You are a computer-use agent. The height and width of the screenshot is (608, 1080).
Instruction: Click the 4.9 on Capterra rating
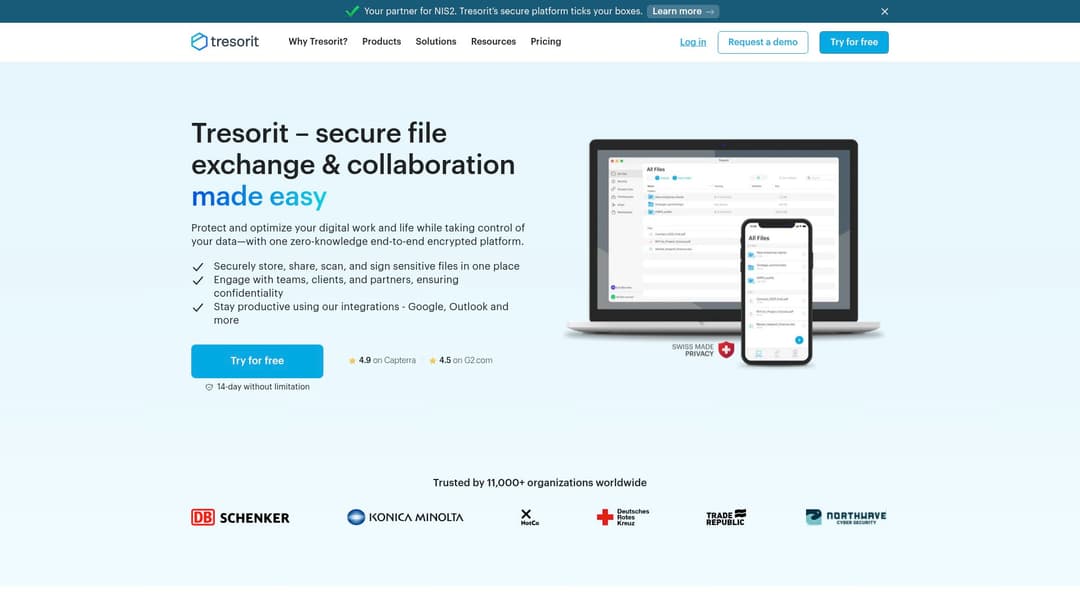click(x=382, y=360)
